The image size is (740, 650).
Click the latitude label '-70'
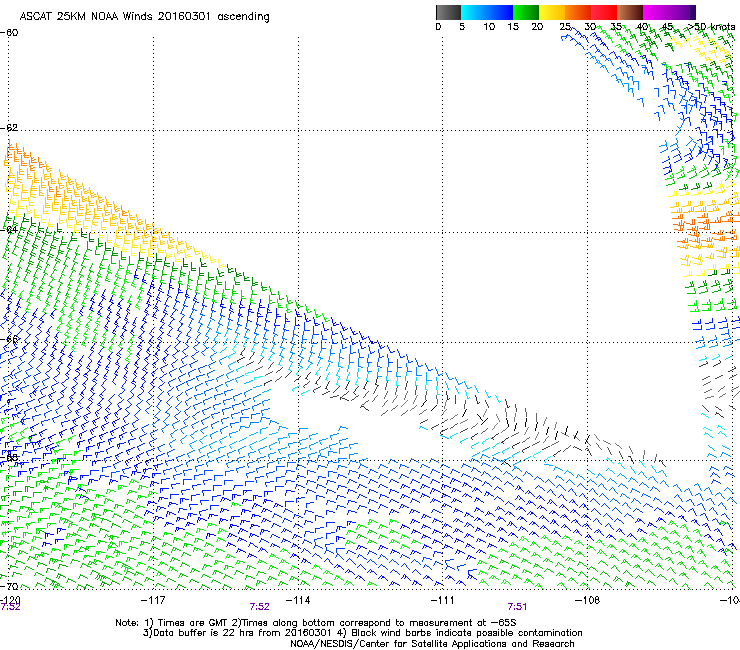(x=9, y=586)
